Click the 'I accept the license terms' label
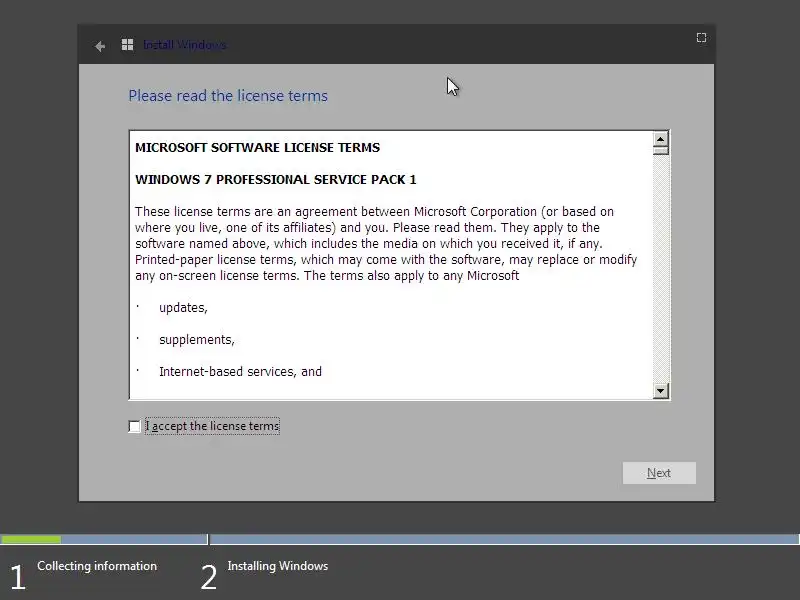The image size is (800, 600). [x=212, y=426]
